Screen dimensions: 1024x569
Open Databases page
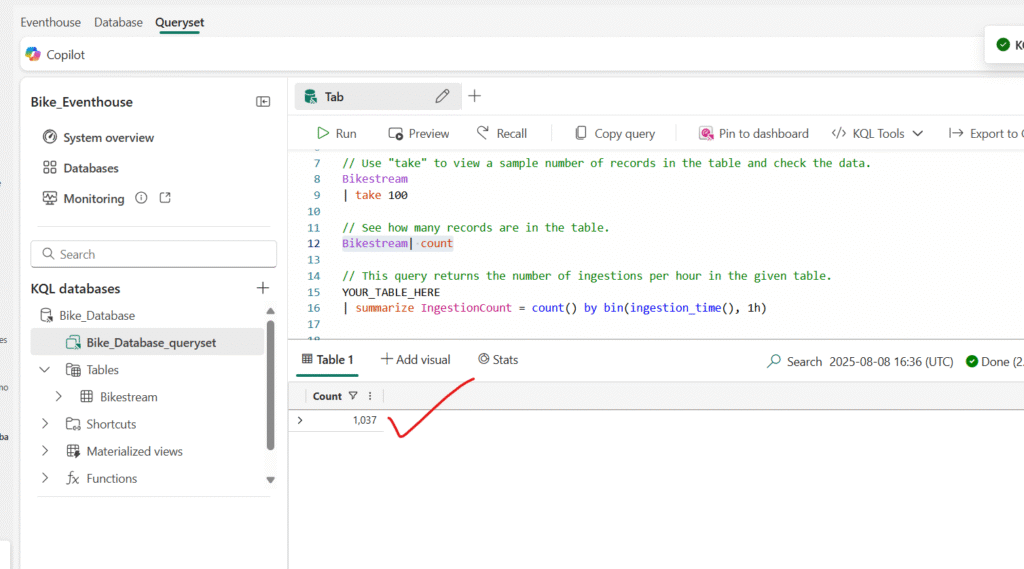pyautogui.click(x=91, y=168)
